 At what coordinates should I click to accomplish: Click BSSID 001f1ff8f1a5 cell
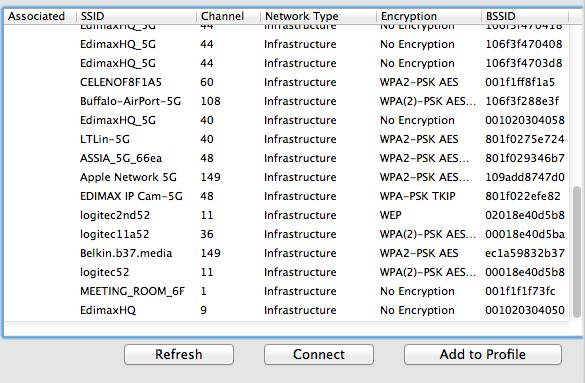(520, 82)
